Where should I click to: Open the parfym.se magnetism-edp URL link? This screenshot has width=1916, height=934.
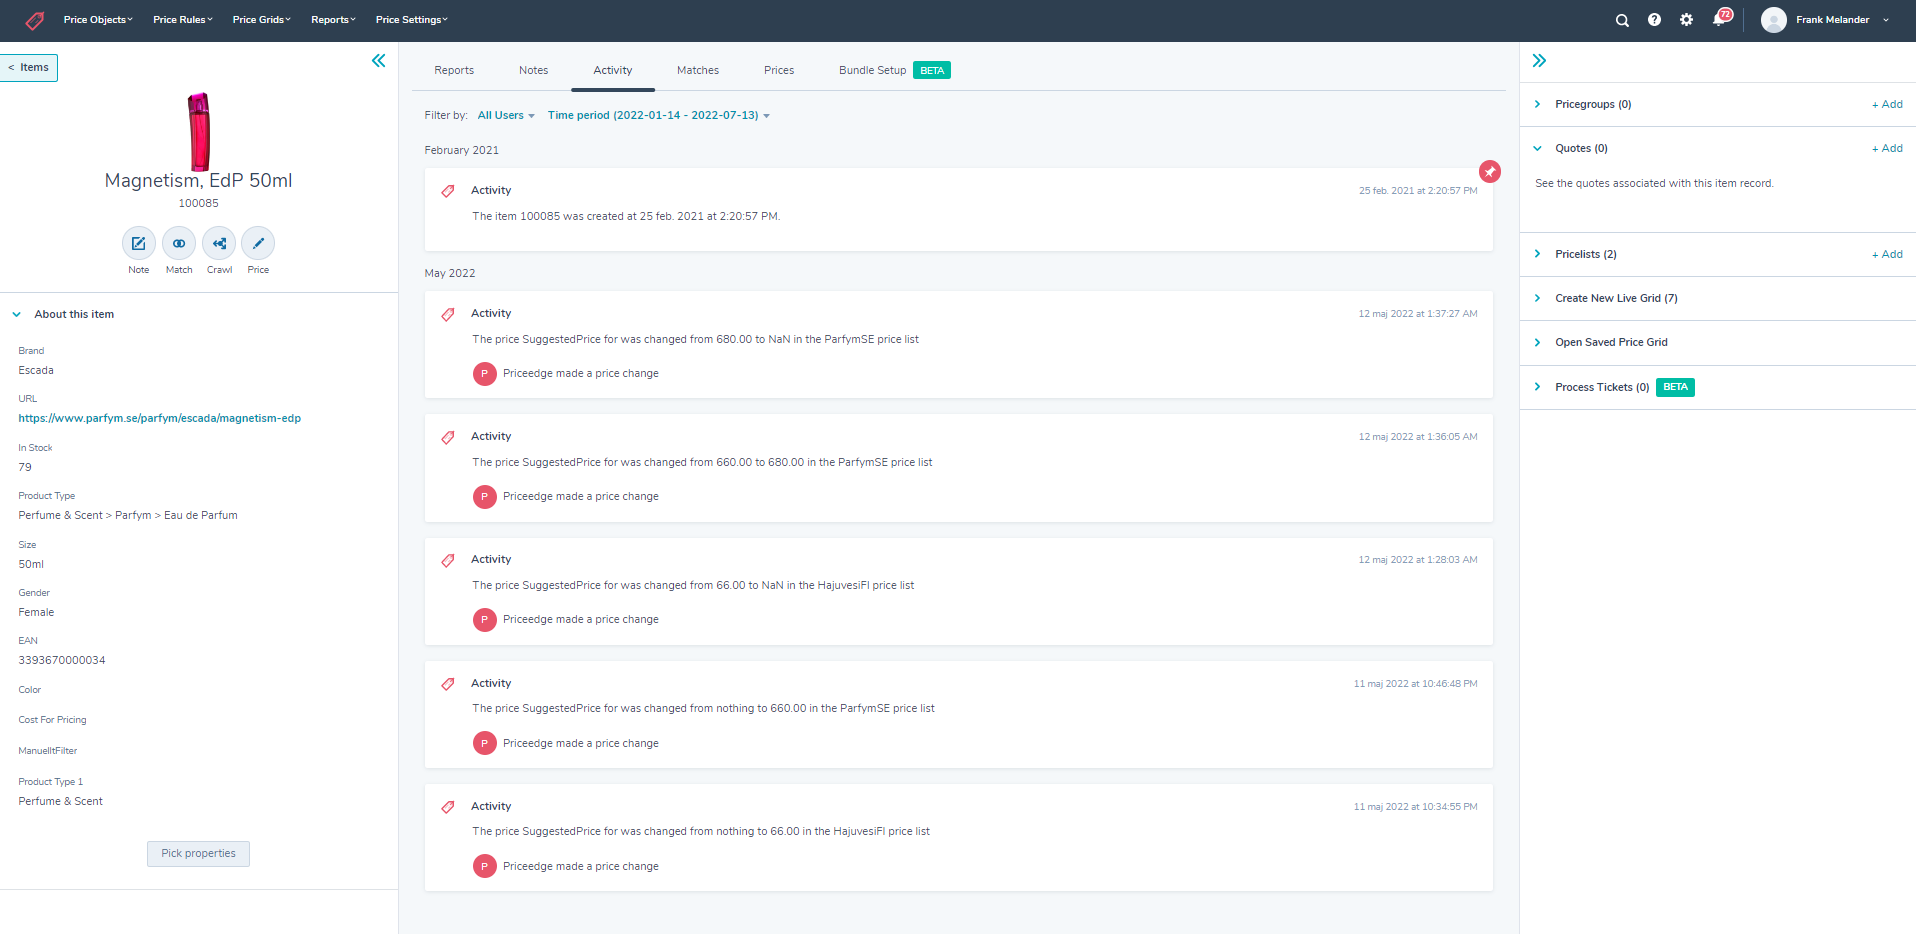coord(160,419)
